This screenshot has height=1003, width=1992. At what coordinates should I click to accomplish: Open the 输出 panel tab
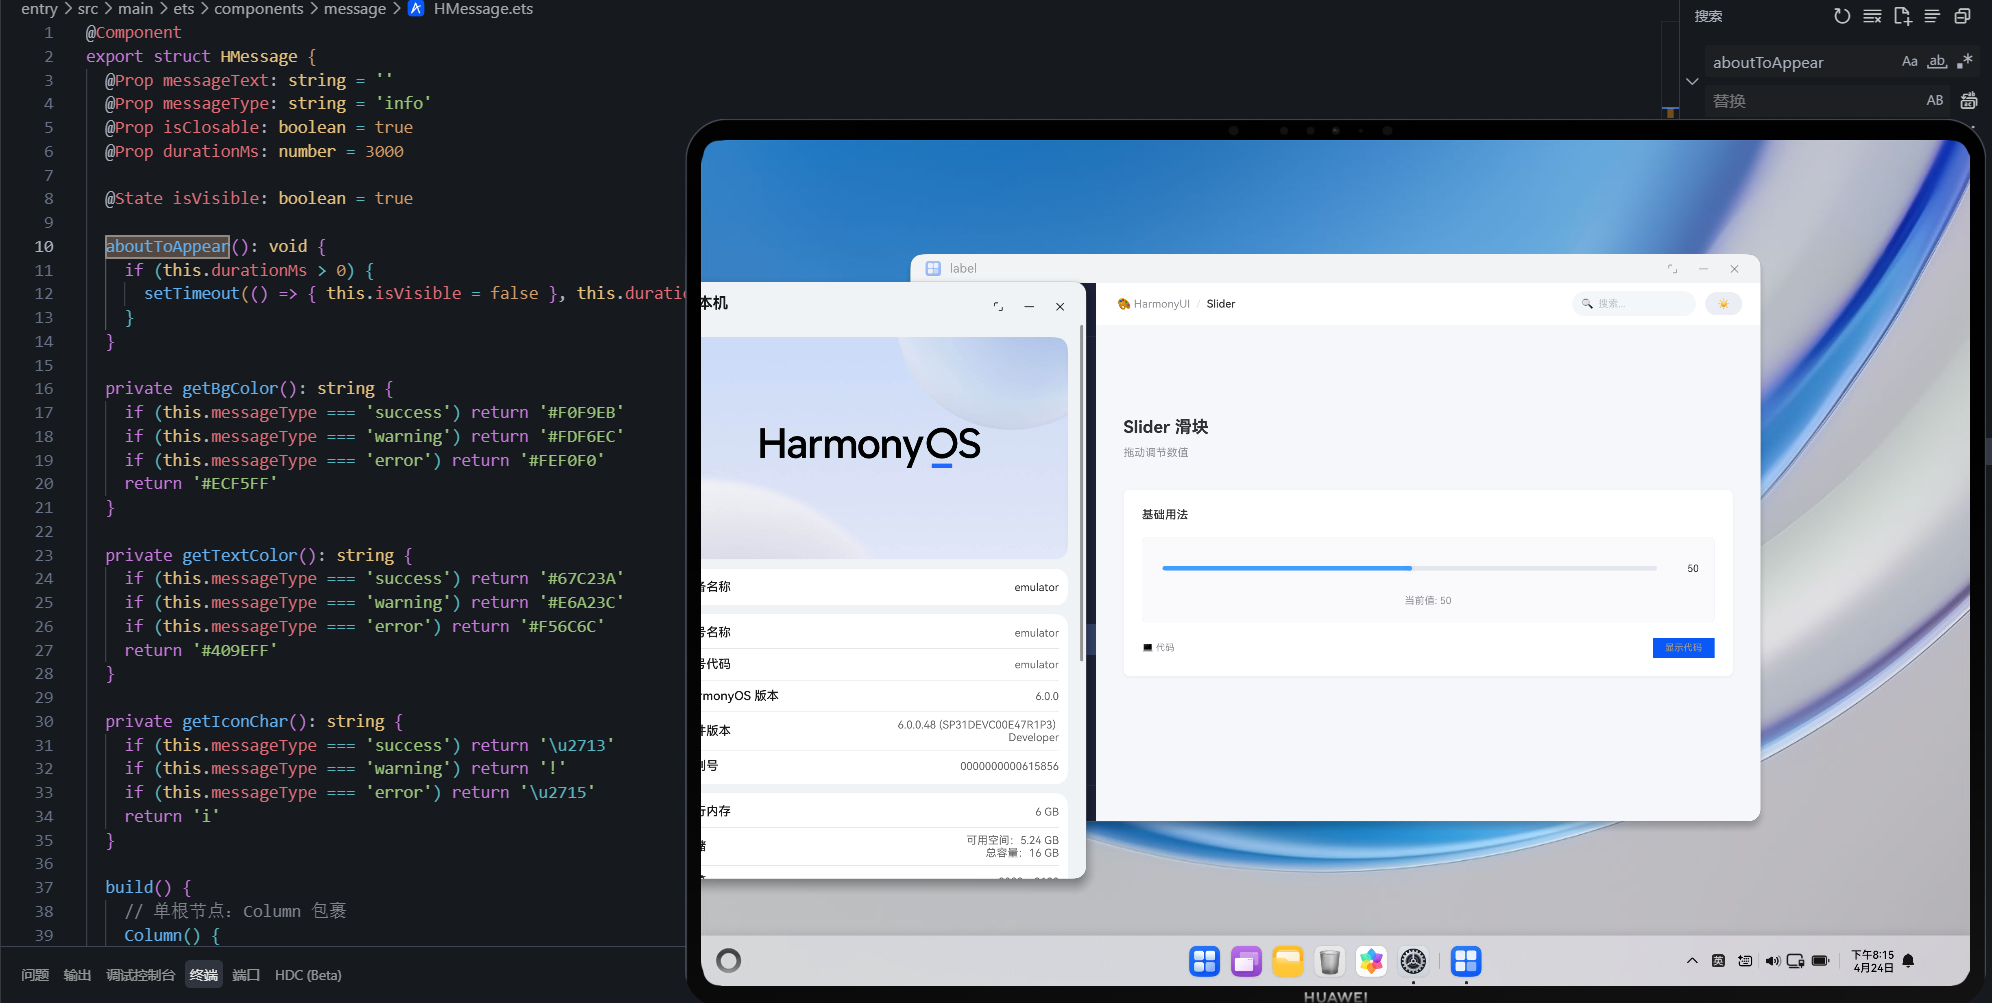(77, 975)
